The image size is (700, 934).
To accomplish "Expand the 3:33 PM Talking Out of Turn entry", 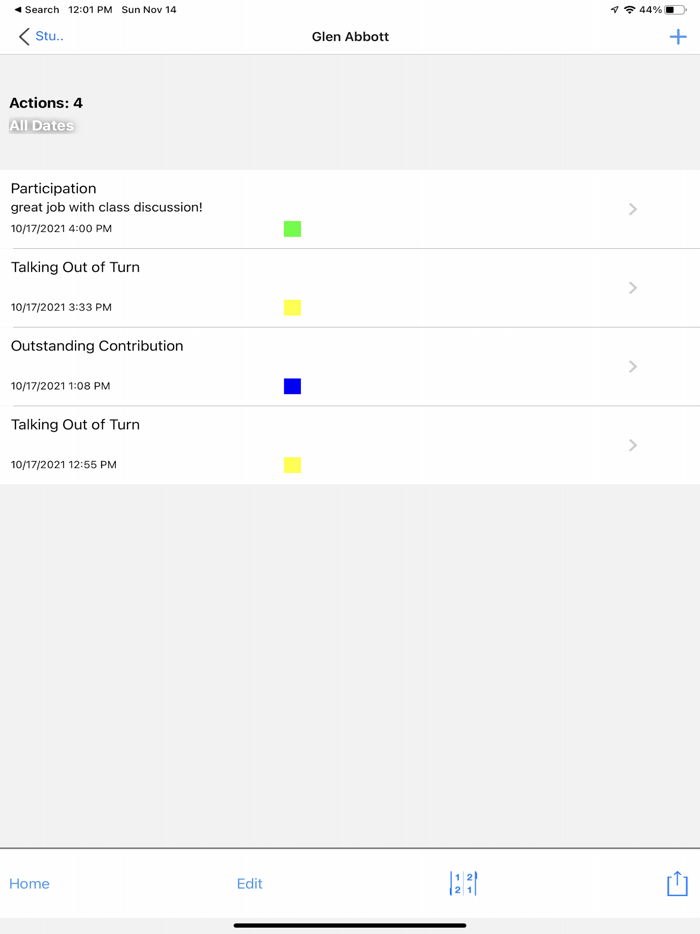I will click(632, 287).
